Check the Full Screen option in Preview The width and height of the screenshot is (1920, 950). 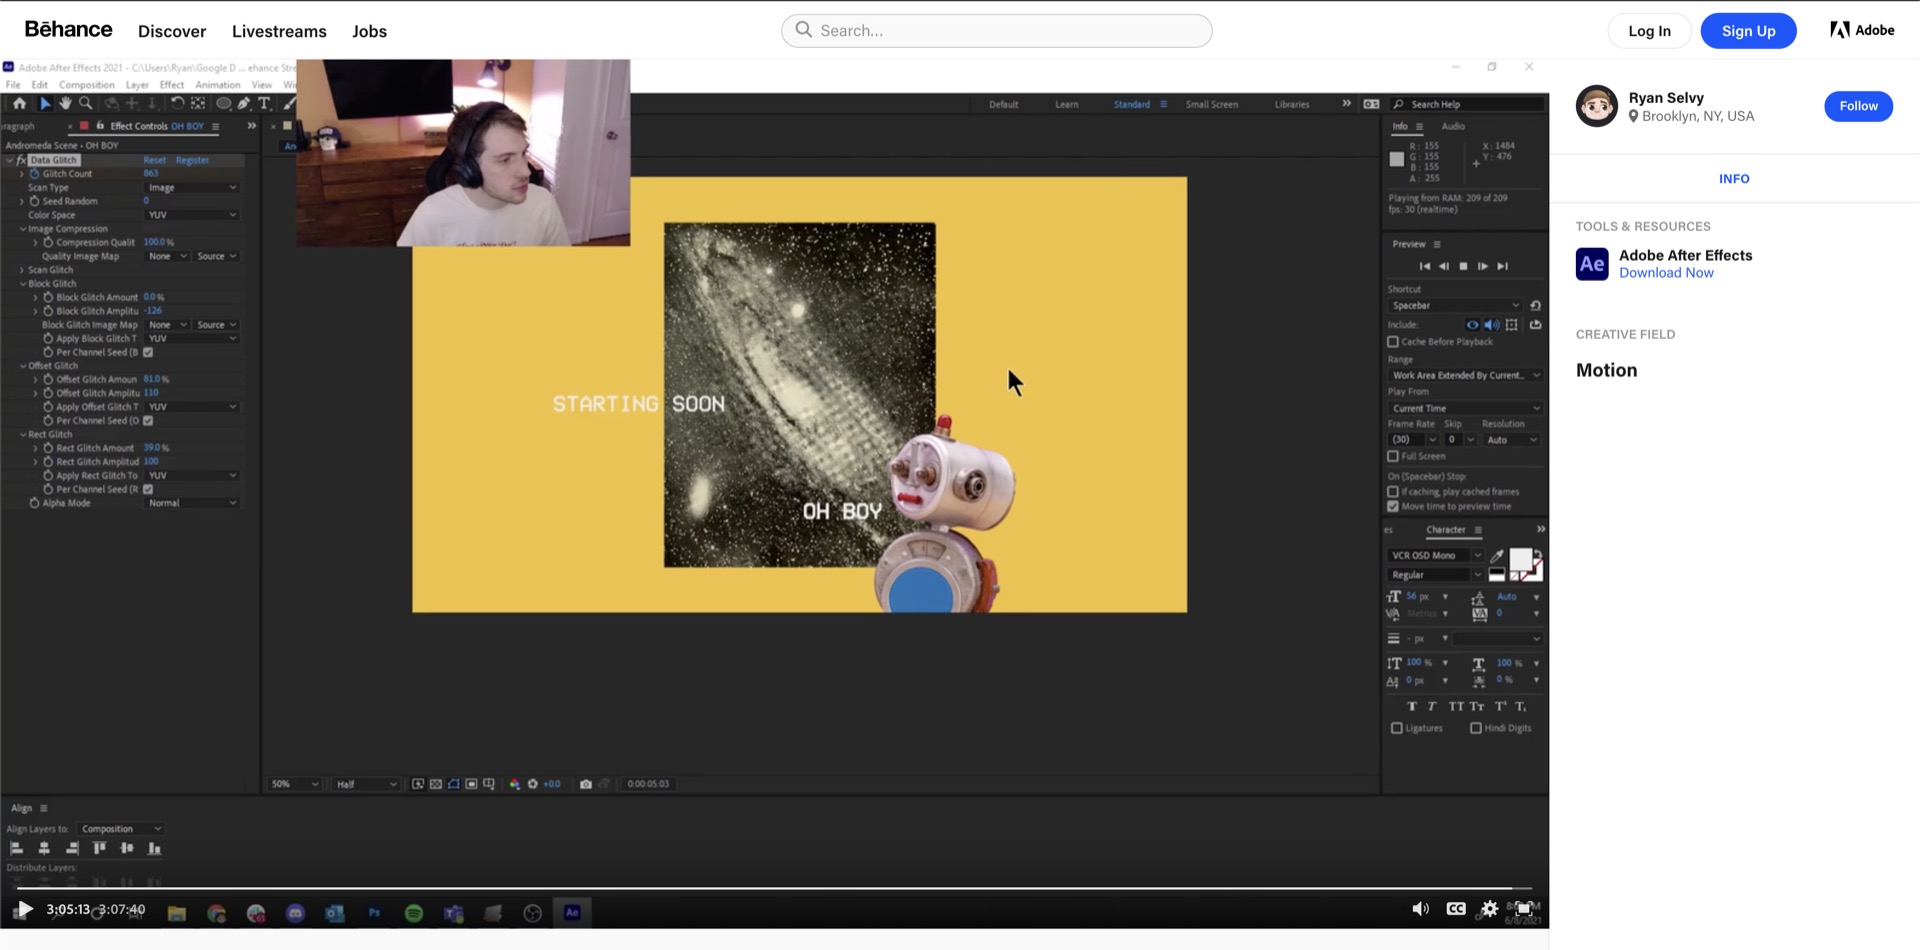pos(1393,456)
